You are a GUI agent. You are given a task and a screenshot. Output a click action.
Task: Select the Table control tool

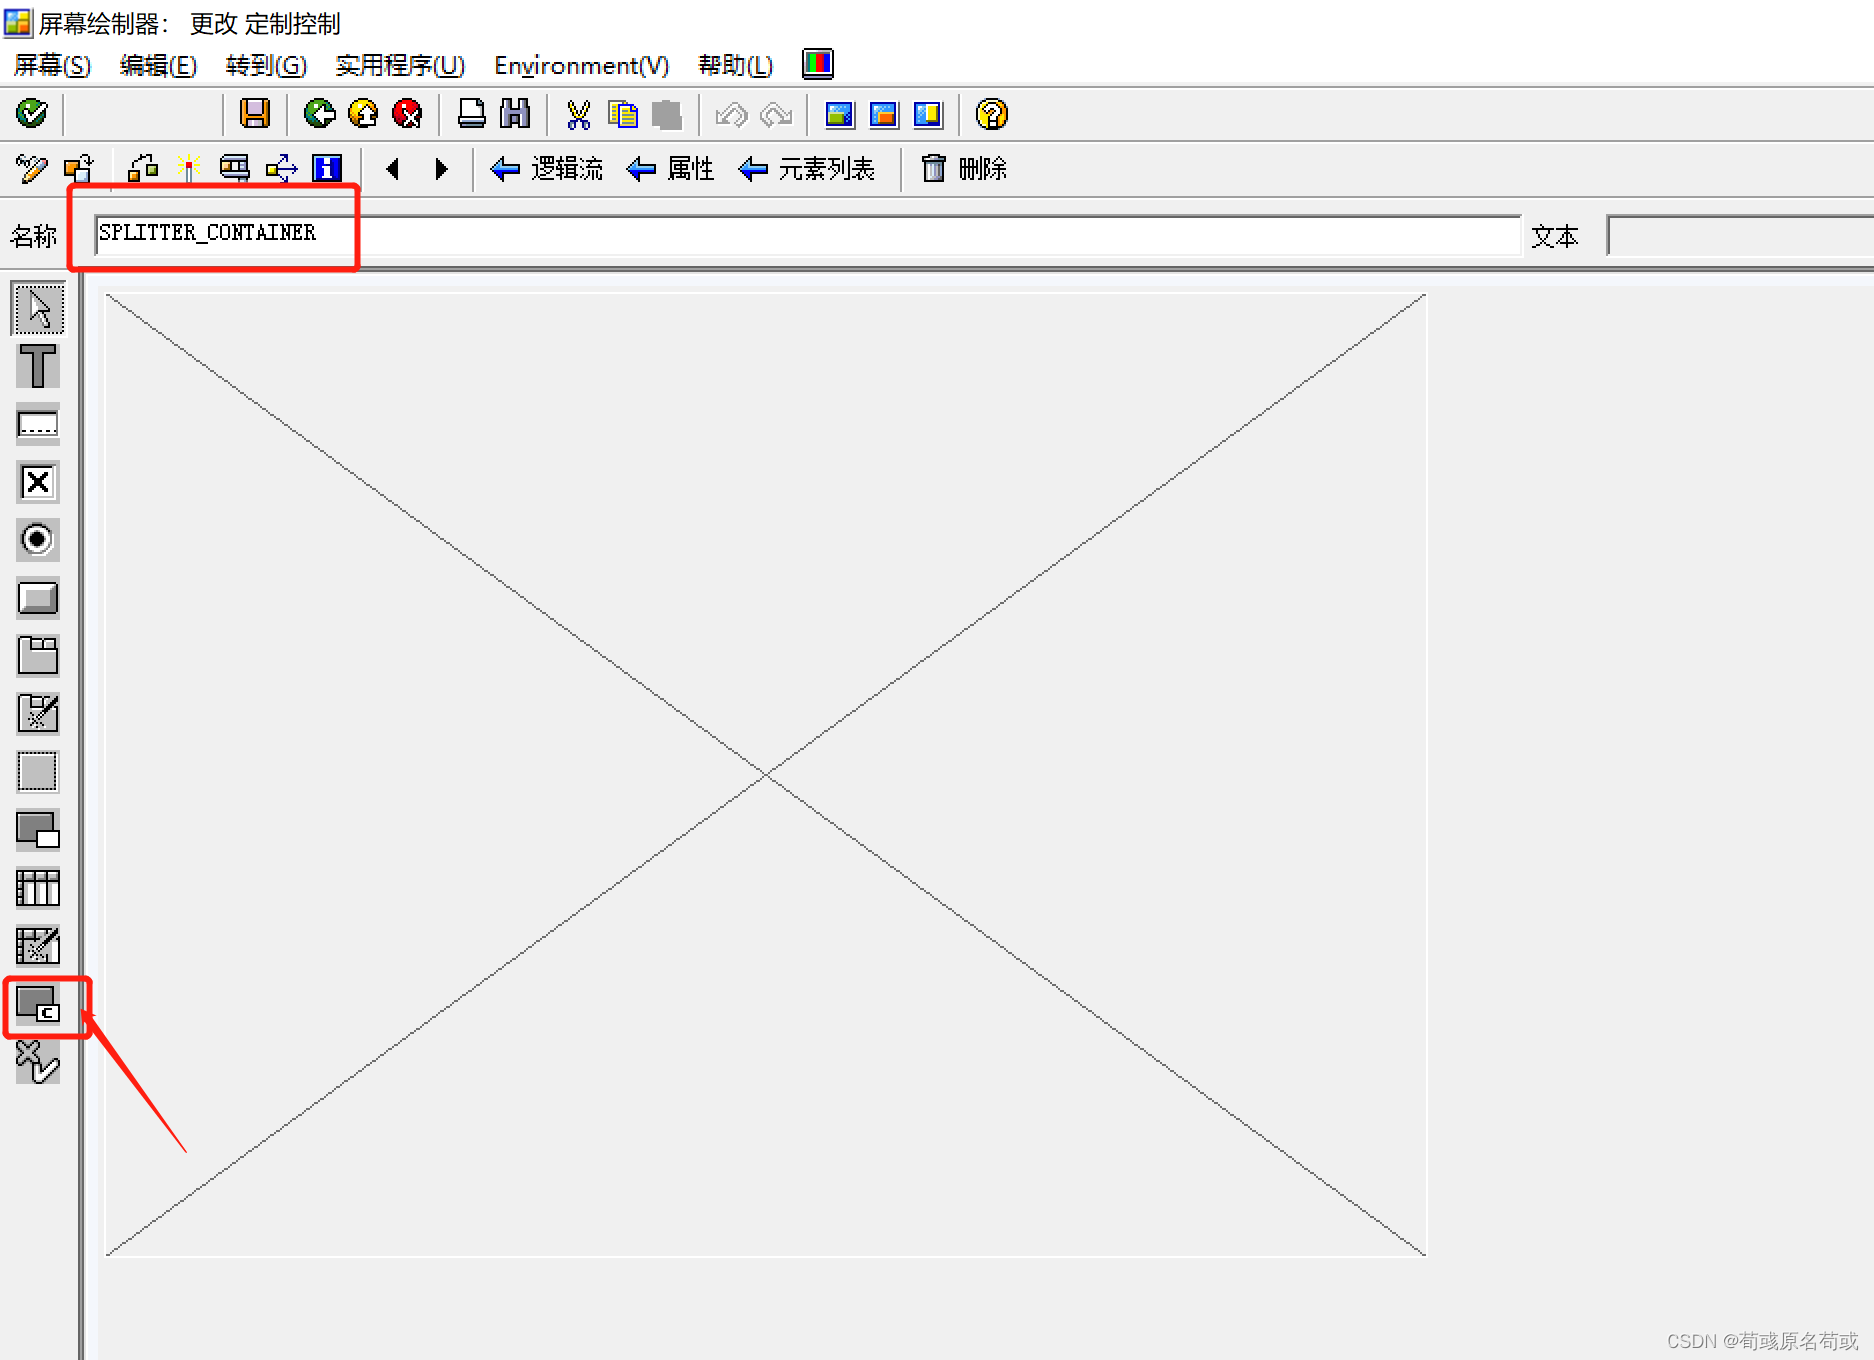tap(38, 887)
